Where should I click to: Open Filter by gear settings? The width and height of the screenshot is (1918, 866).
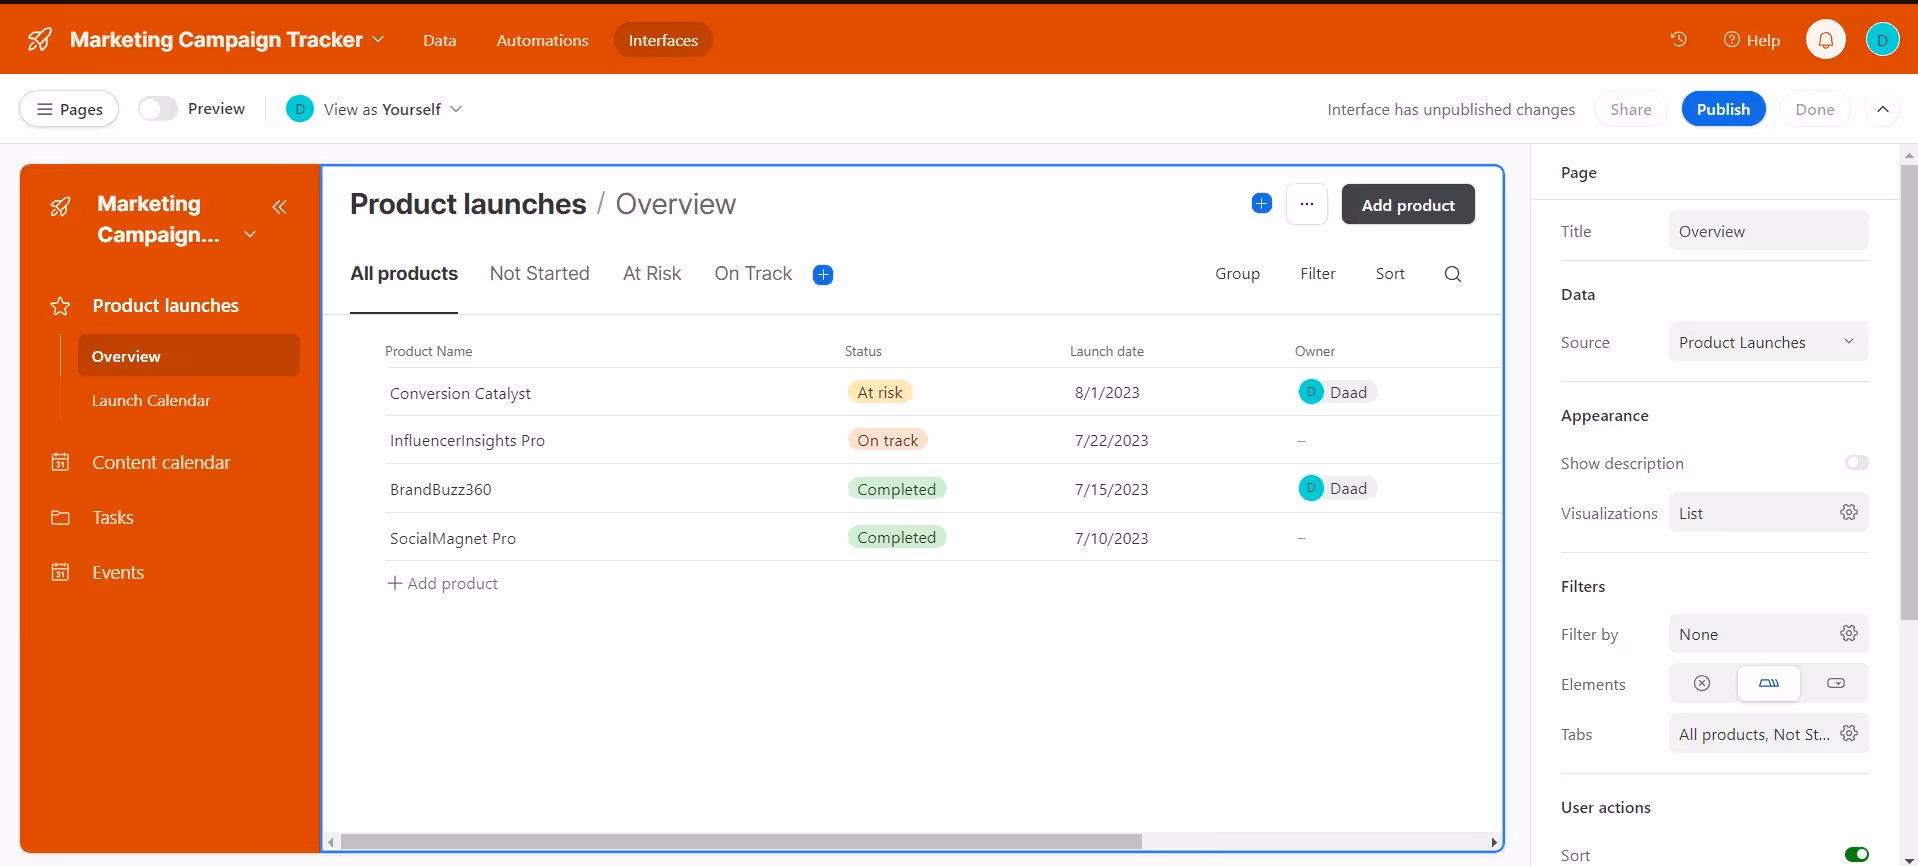(x=1849, y=633)
